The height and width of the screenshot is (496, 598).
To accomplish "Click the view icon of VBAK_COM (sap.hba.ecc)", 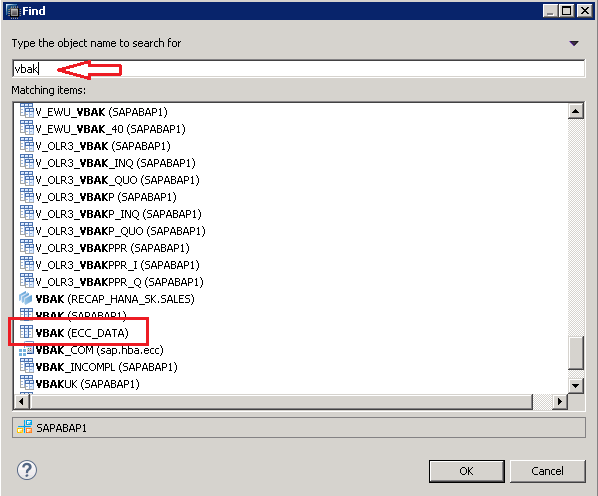I will point(26,350).
